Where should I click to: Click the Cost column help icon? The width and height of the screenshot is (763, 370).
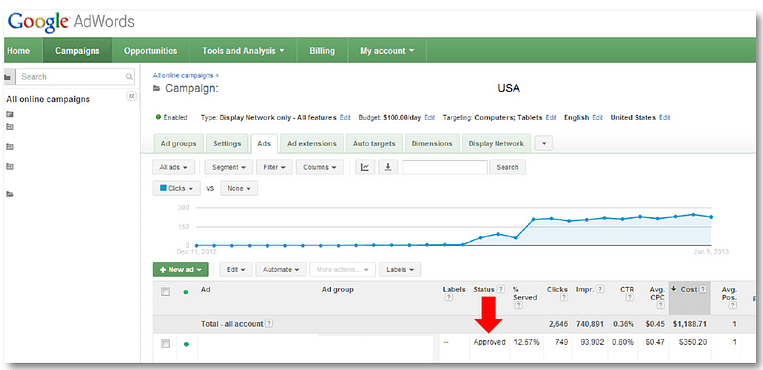click(x=703, y=289)
